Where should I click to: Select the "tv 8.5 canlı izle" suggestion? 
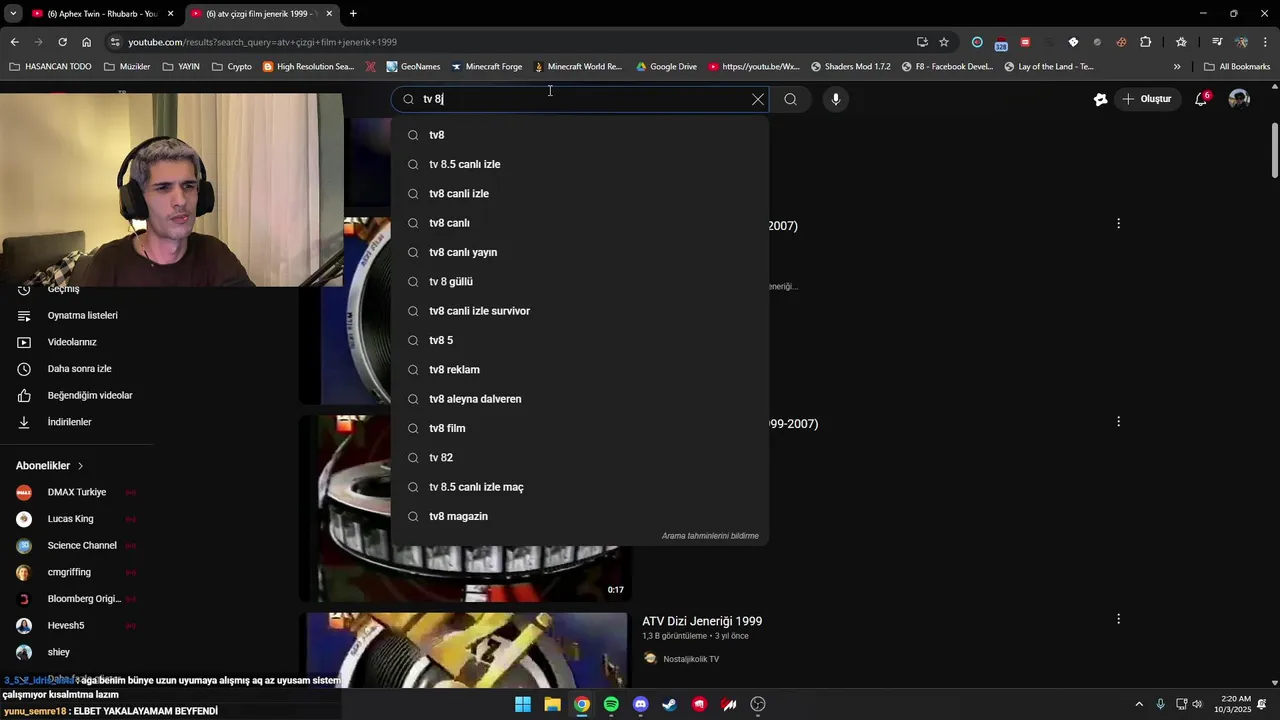580,164
